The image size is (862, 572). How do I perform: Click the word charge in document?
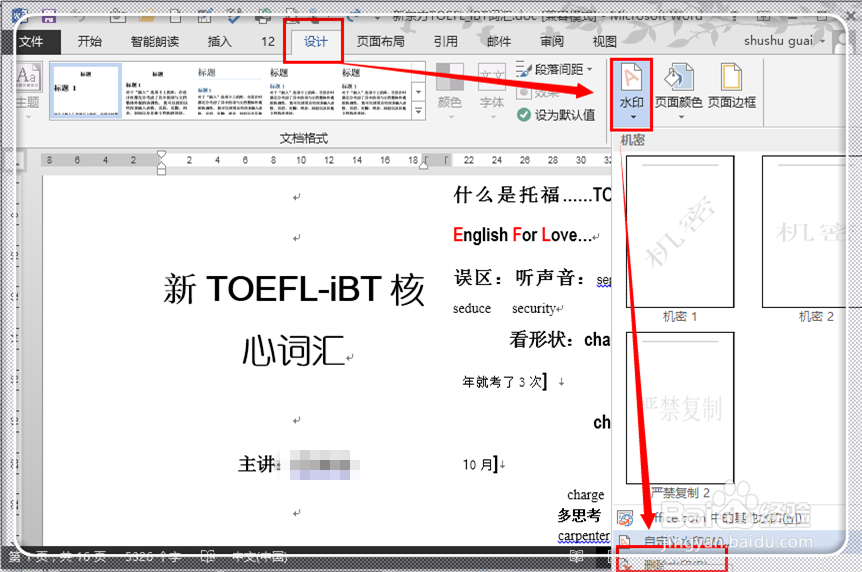[585, 494]
